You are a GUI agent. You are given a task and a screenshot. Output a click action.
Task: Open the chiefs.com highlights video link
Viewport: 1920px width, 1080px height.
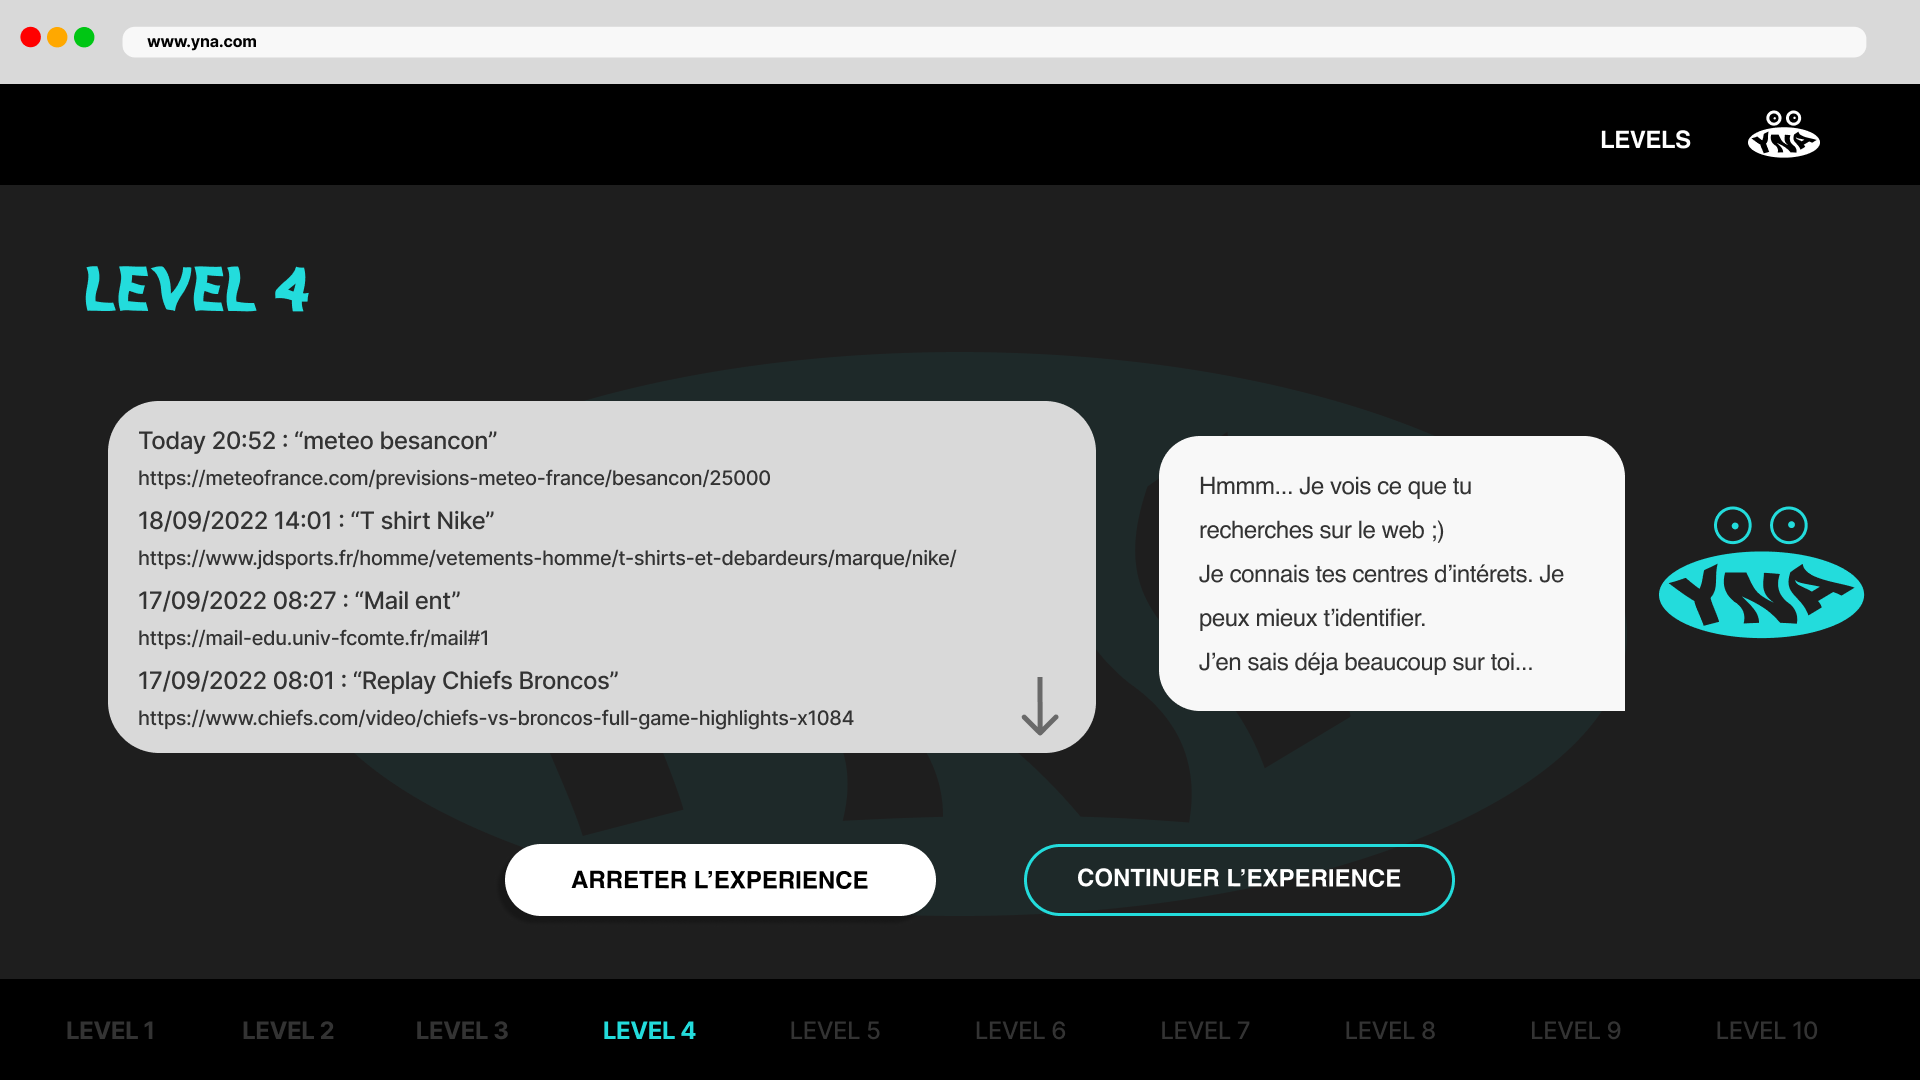(x=496, y=718)
